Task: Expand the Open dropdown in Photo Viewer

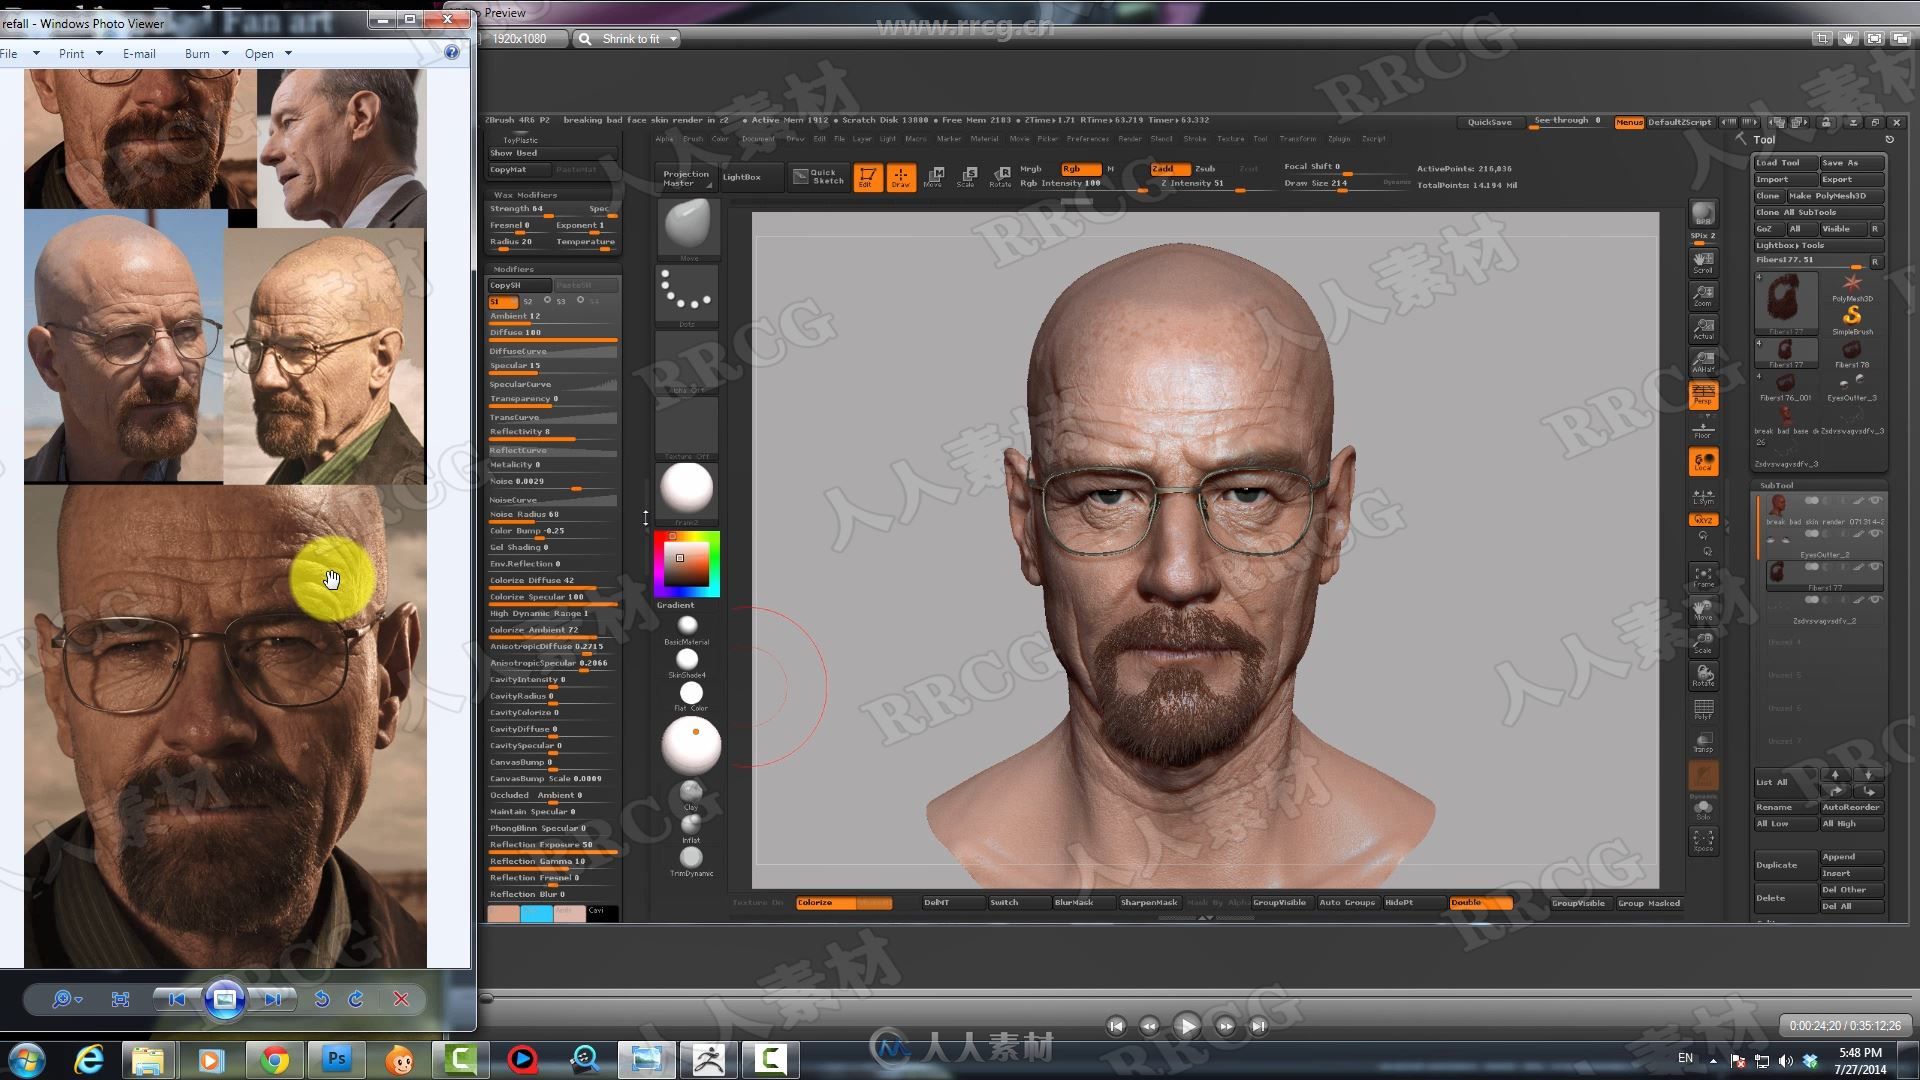Action: 288,53
